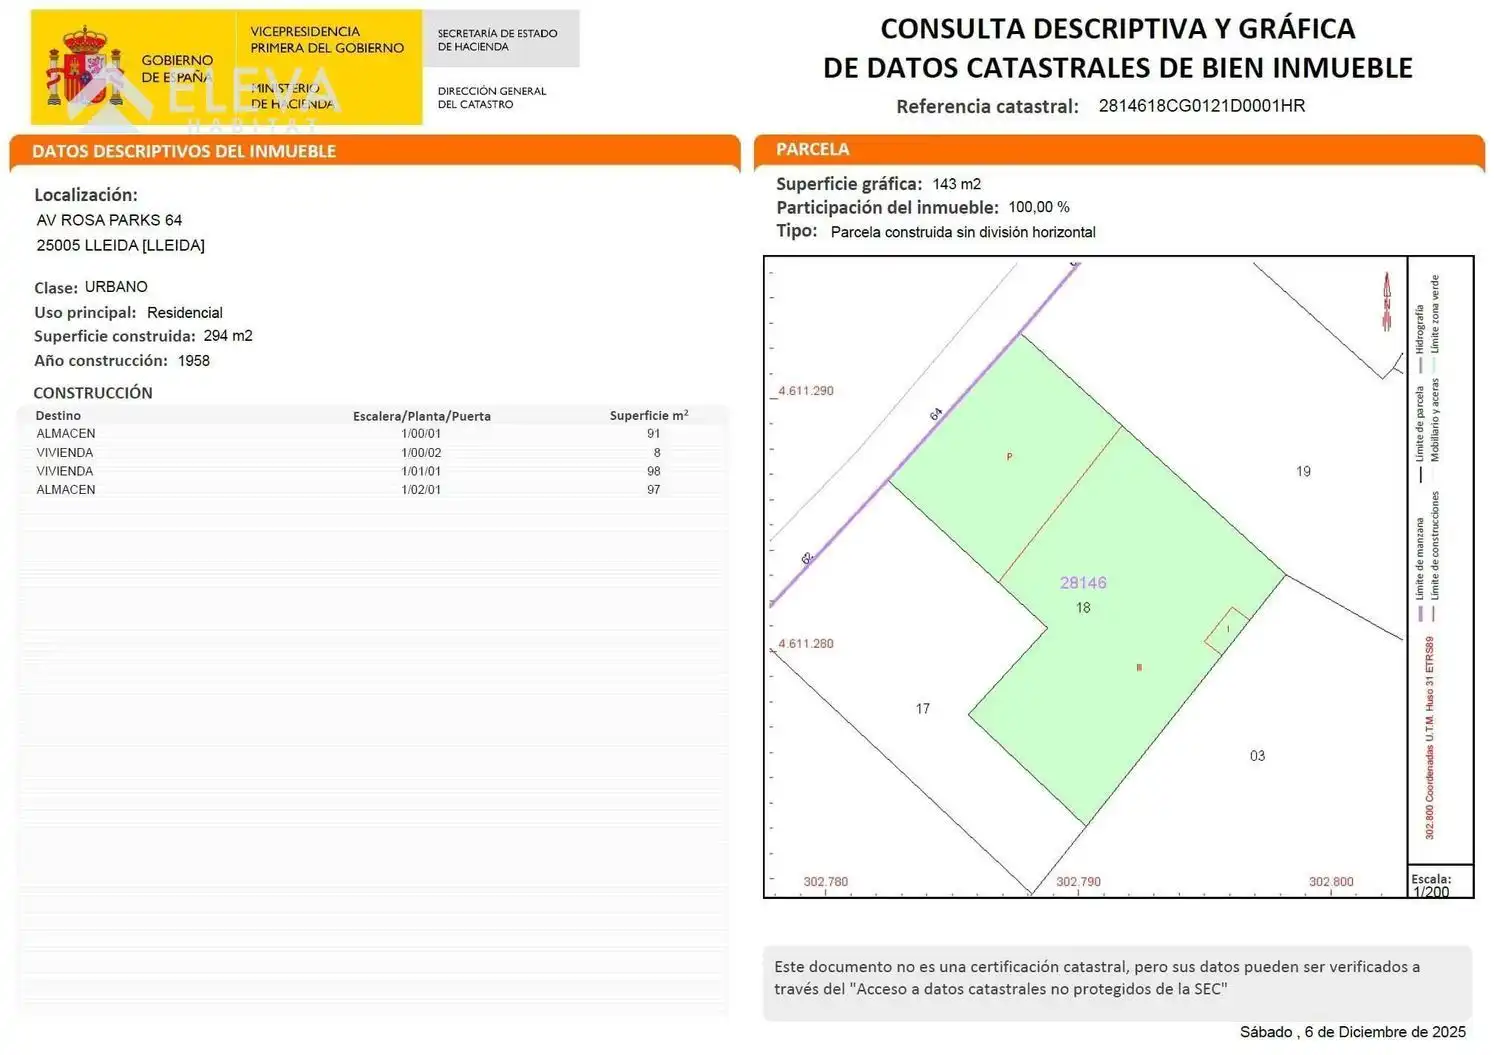Image resolution: width=1500 pixels, height=1055 pixels.
Task: Click the DIRECCIÓN GENERAL DEL CATASTRO label
Action: pos(492,97)
